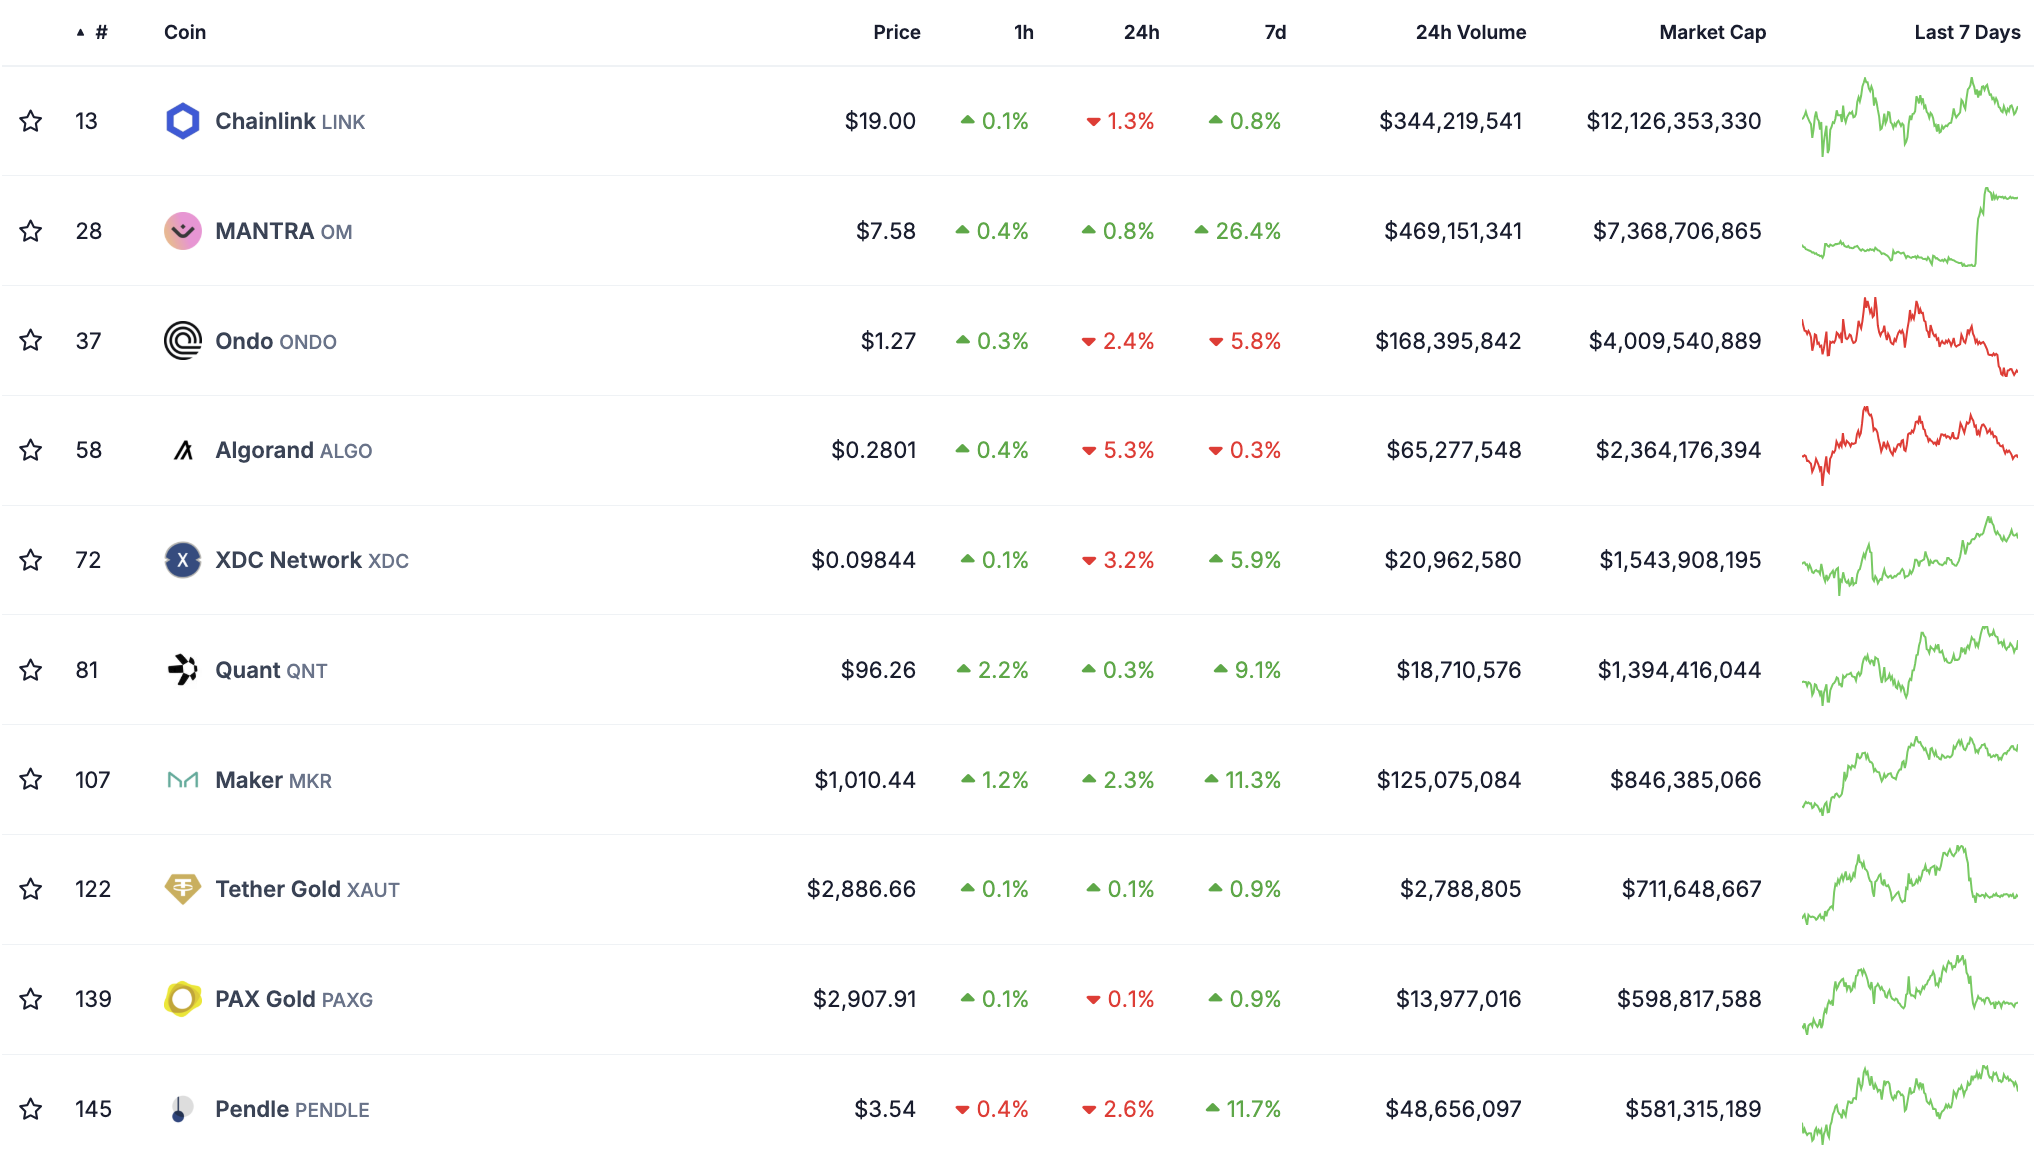The height and width of the screenshot is (1160, 2034).
Task: Open MANTRA 7-day sparkline chart
Action: 1910,227
